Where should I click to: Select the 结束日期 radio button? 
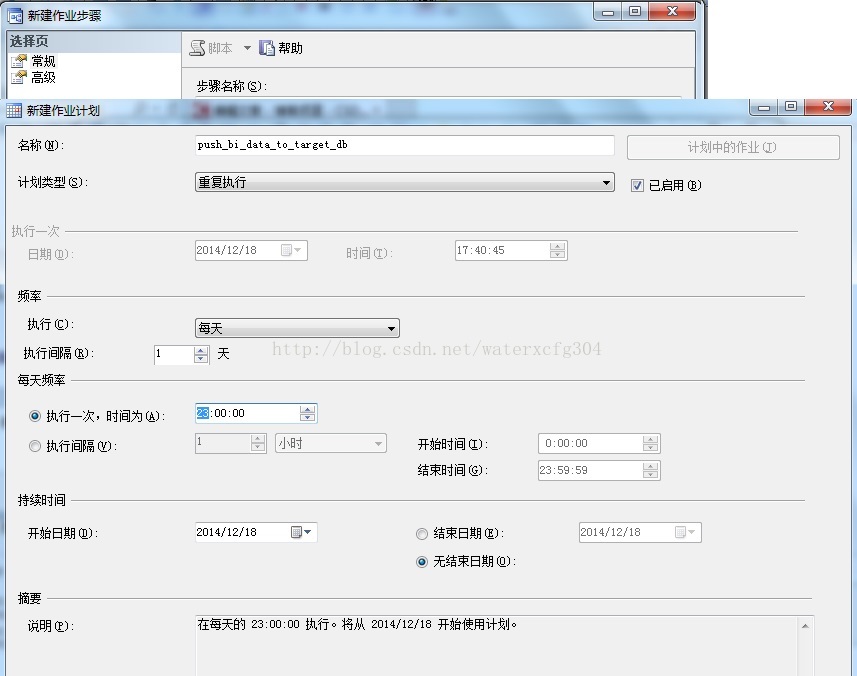click(422, 534)
